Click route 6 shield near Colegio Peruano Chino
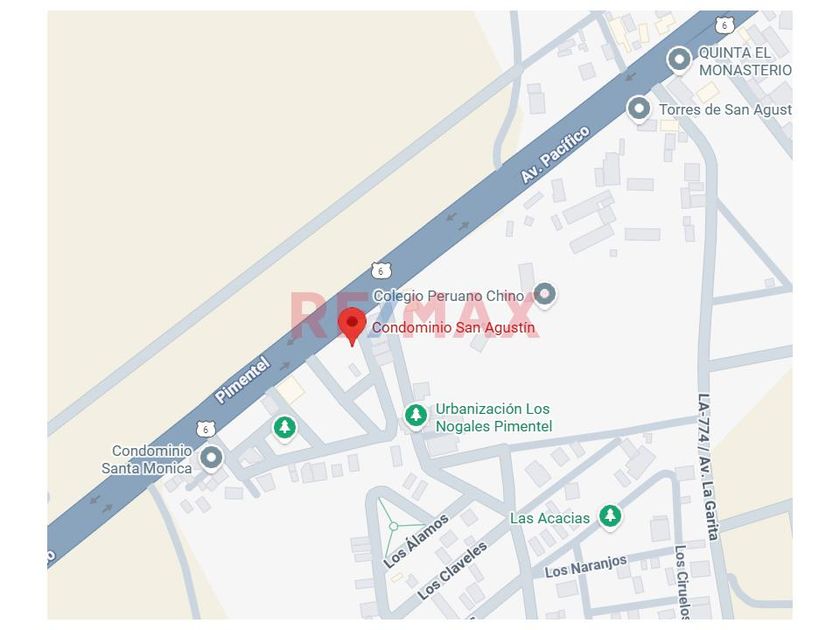The width and height of the screenshot is (840, 630). click(x=381, y=271)
